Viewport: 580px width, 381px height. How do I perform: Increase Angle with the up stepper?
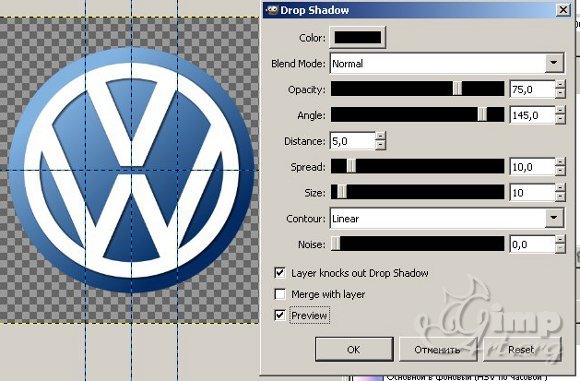click(560, 111)
